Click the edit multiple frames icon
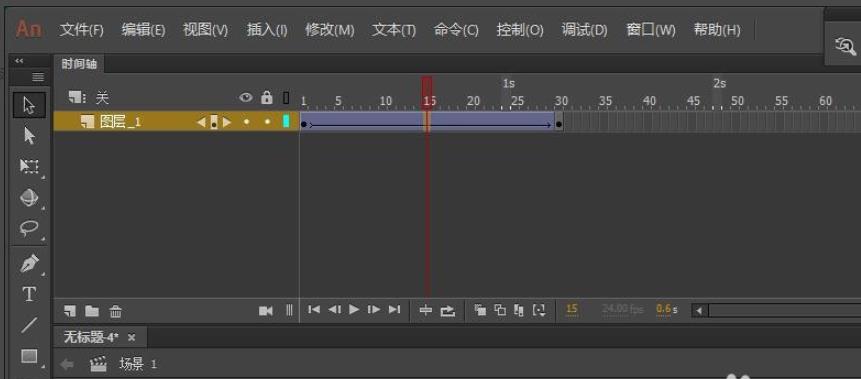 click(518, 310)
